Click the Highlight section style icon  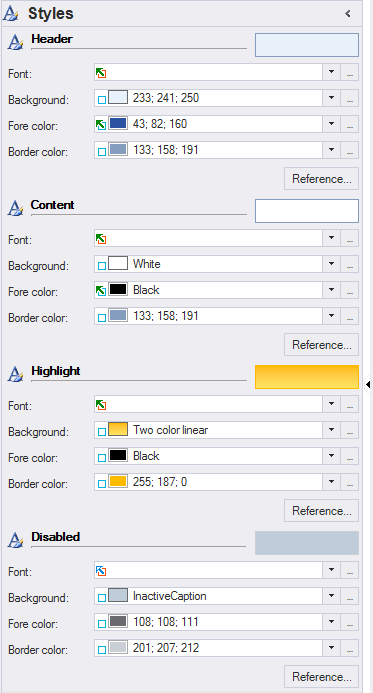pyautogui.click(x=15, y=375)
